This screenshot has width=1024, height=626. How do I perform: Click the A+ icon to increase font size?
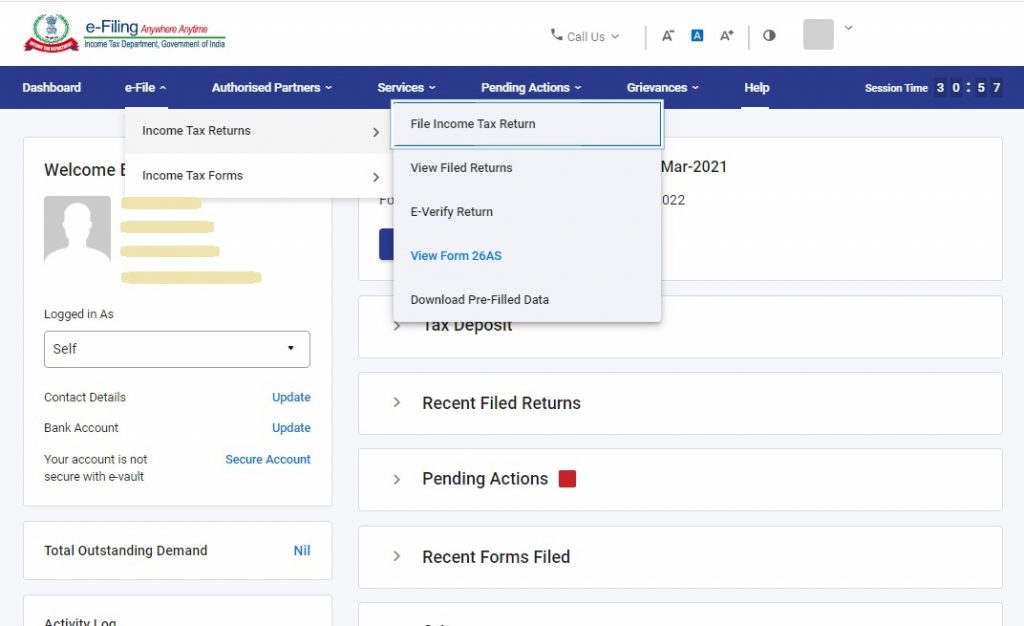pyautogui.click(x=726, y=35)
